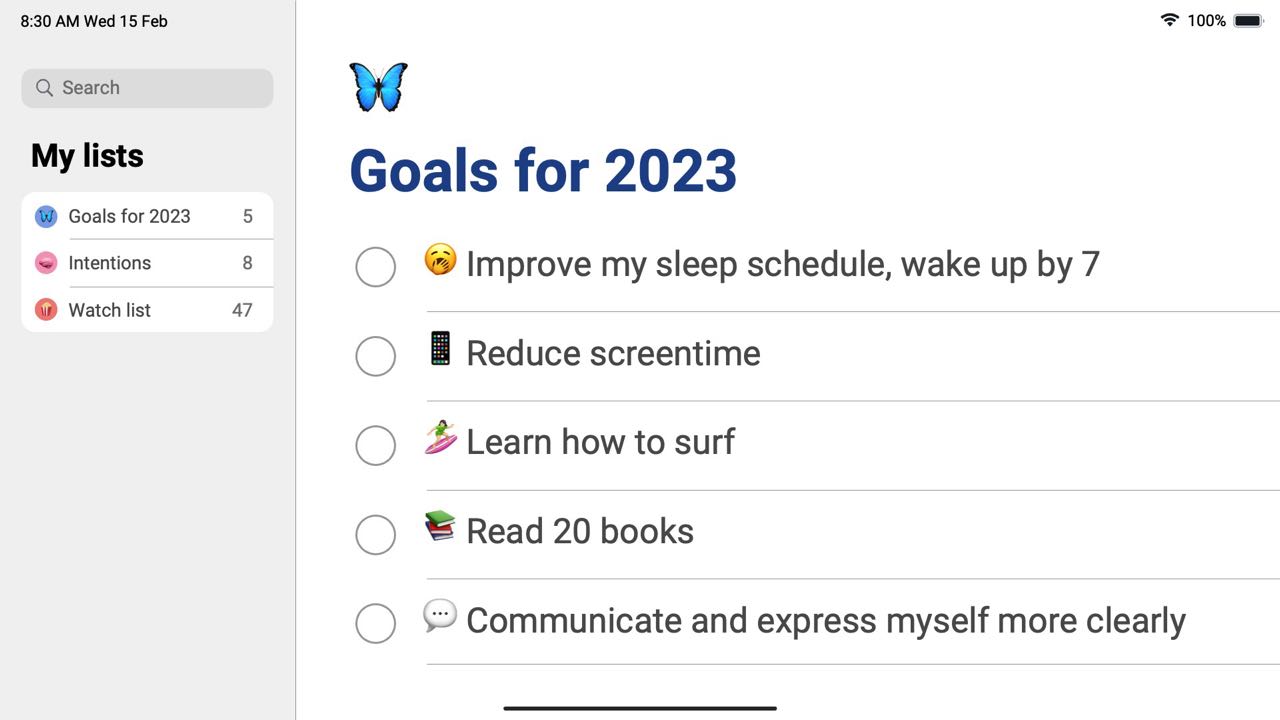This screenshot has width=1280, height=720.
Task: Click the yawning face emoji on sleep goal
Action: click(x=440, y=260)
